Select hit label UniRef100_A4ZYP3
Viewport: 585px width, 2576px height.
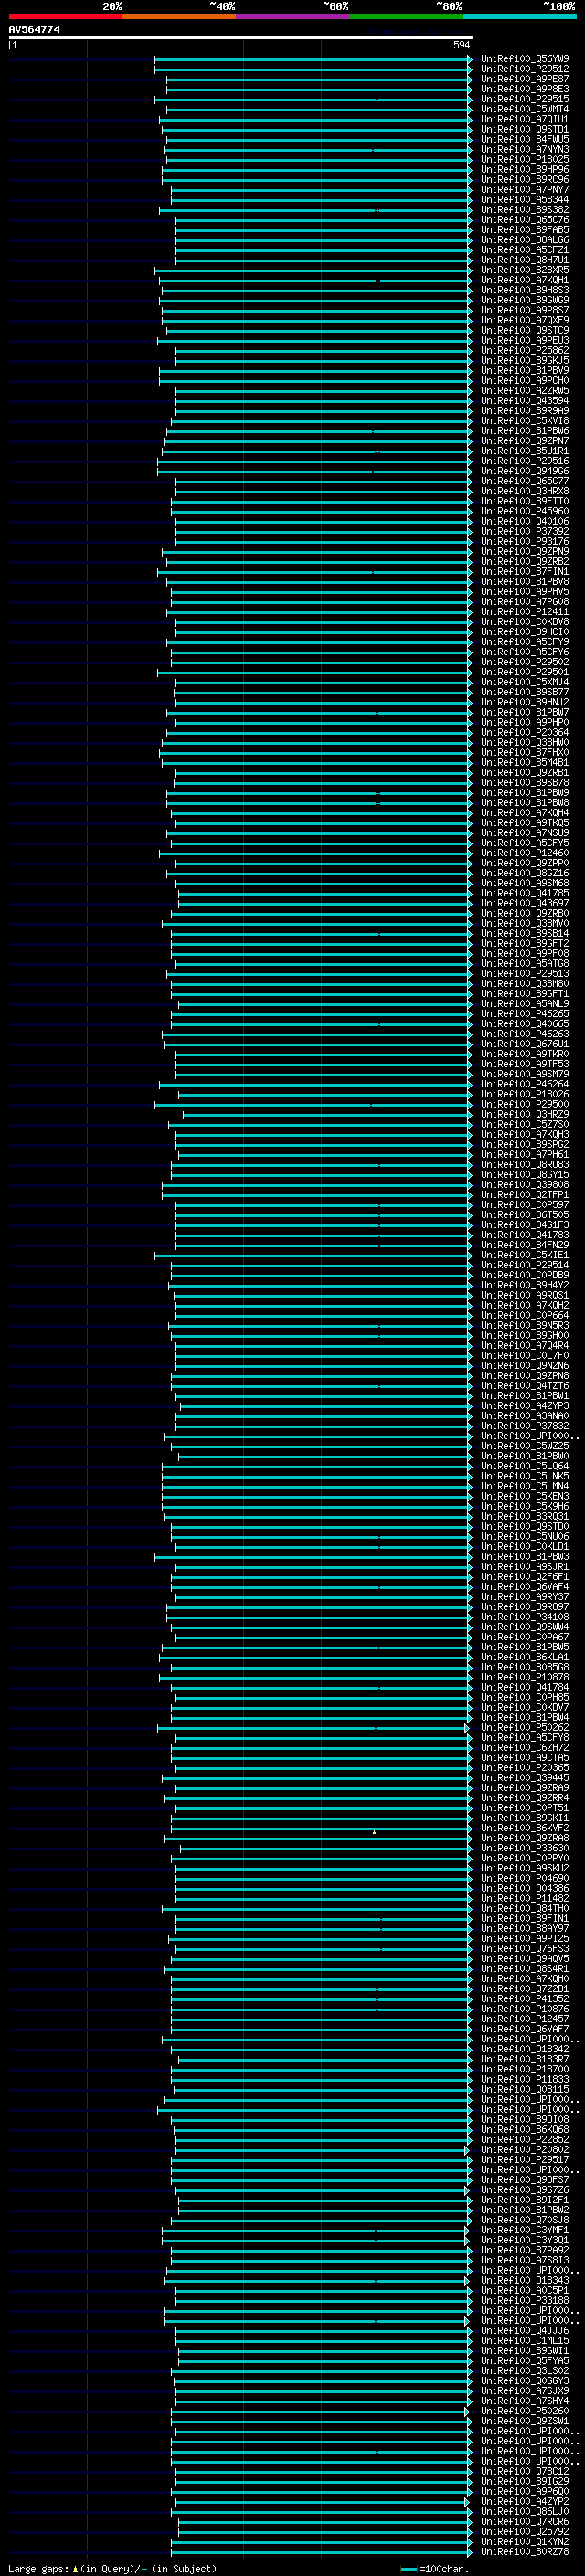[525, 1406]
